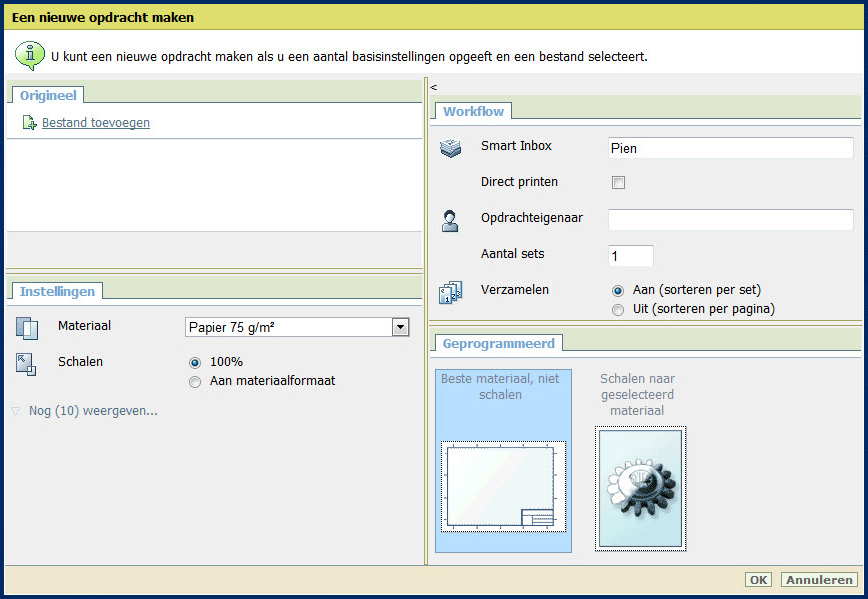
Task: Click the add file document icon
Action: click(29, 124)
